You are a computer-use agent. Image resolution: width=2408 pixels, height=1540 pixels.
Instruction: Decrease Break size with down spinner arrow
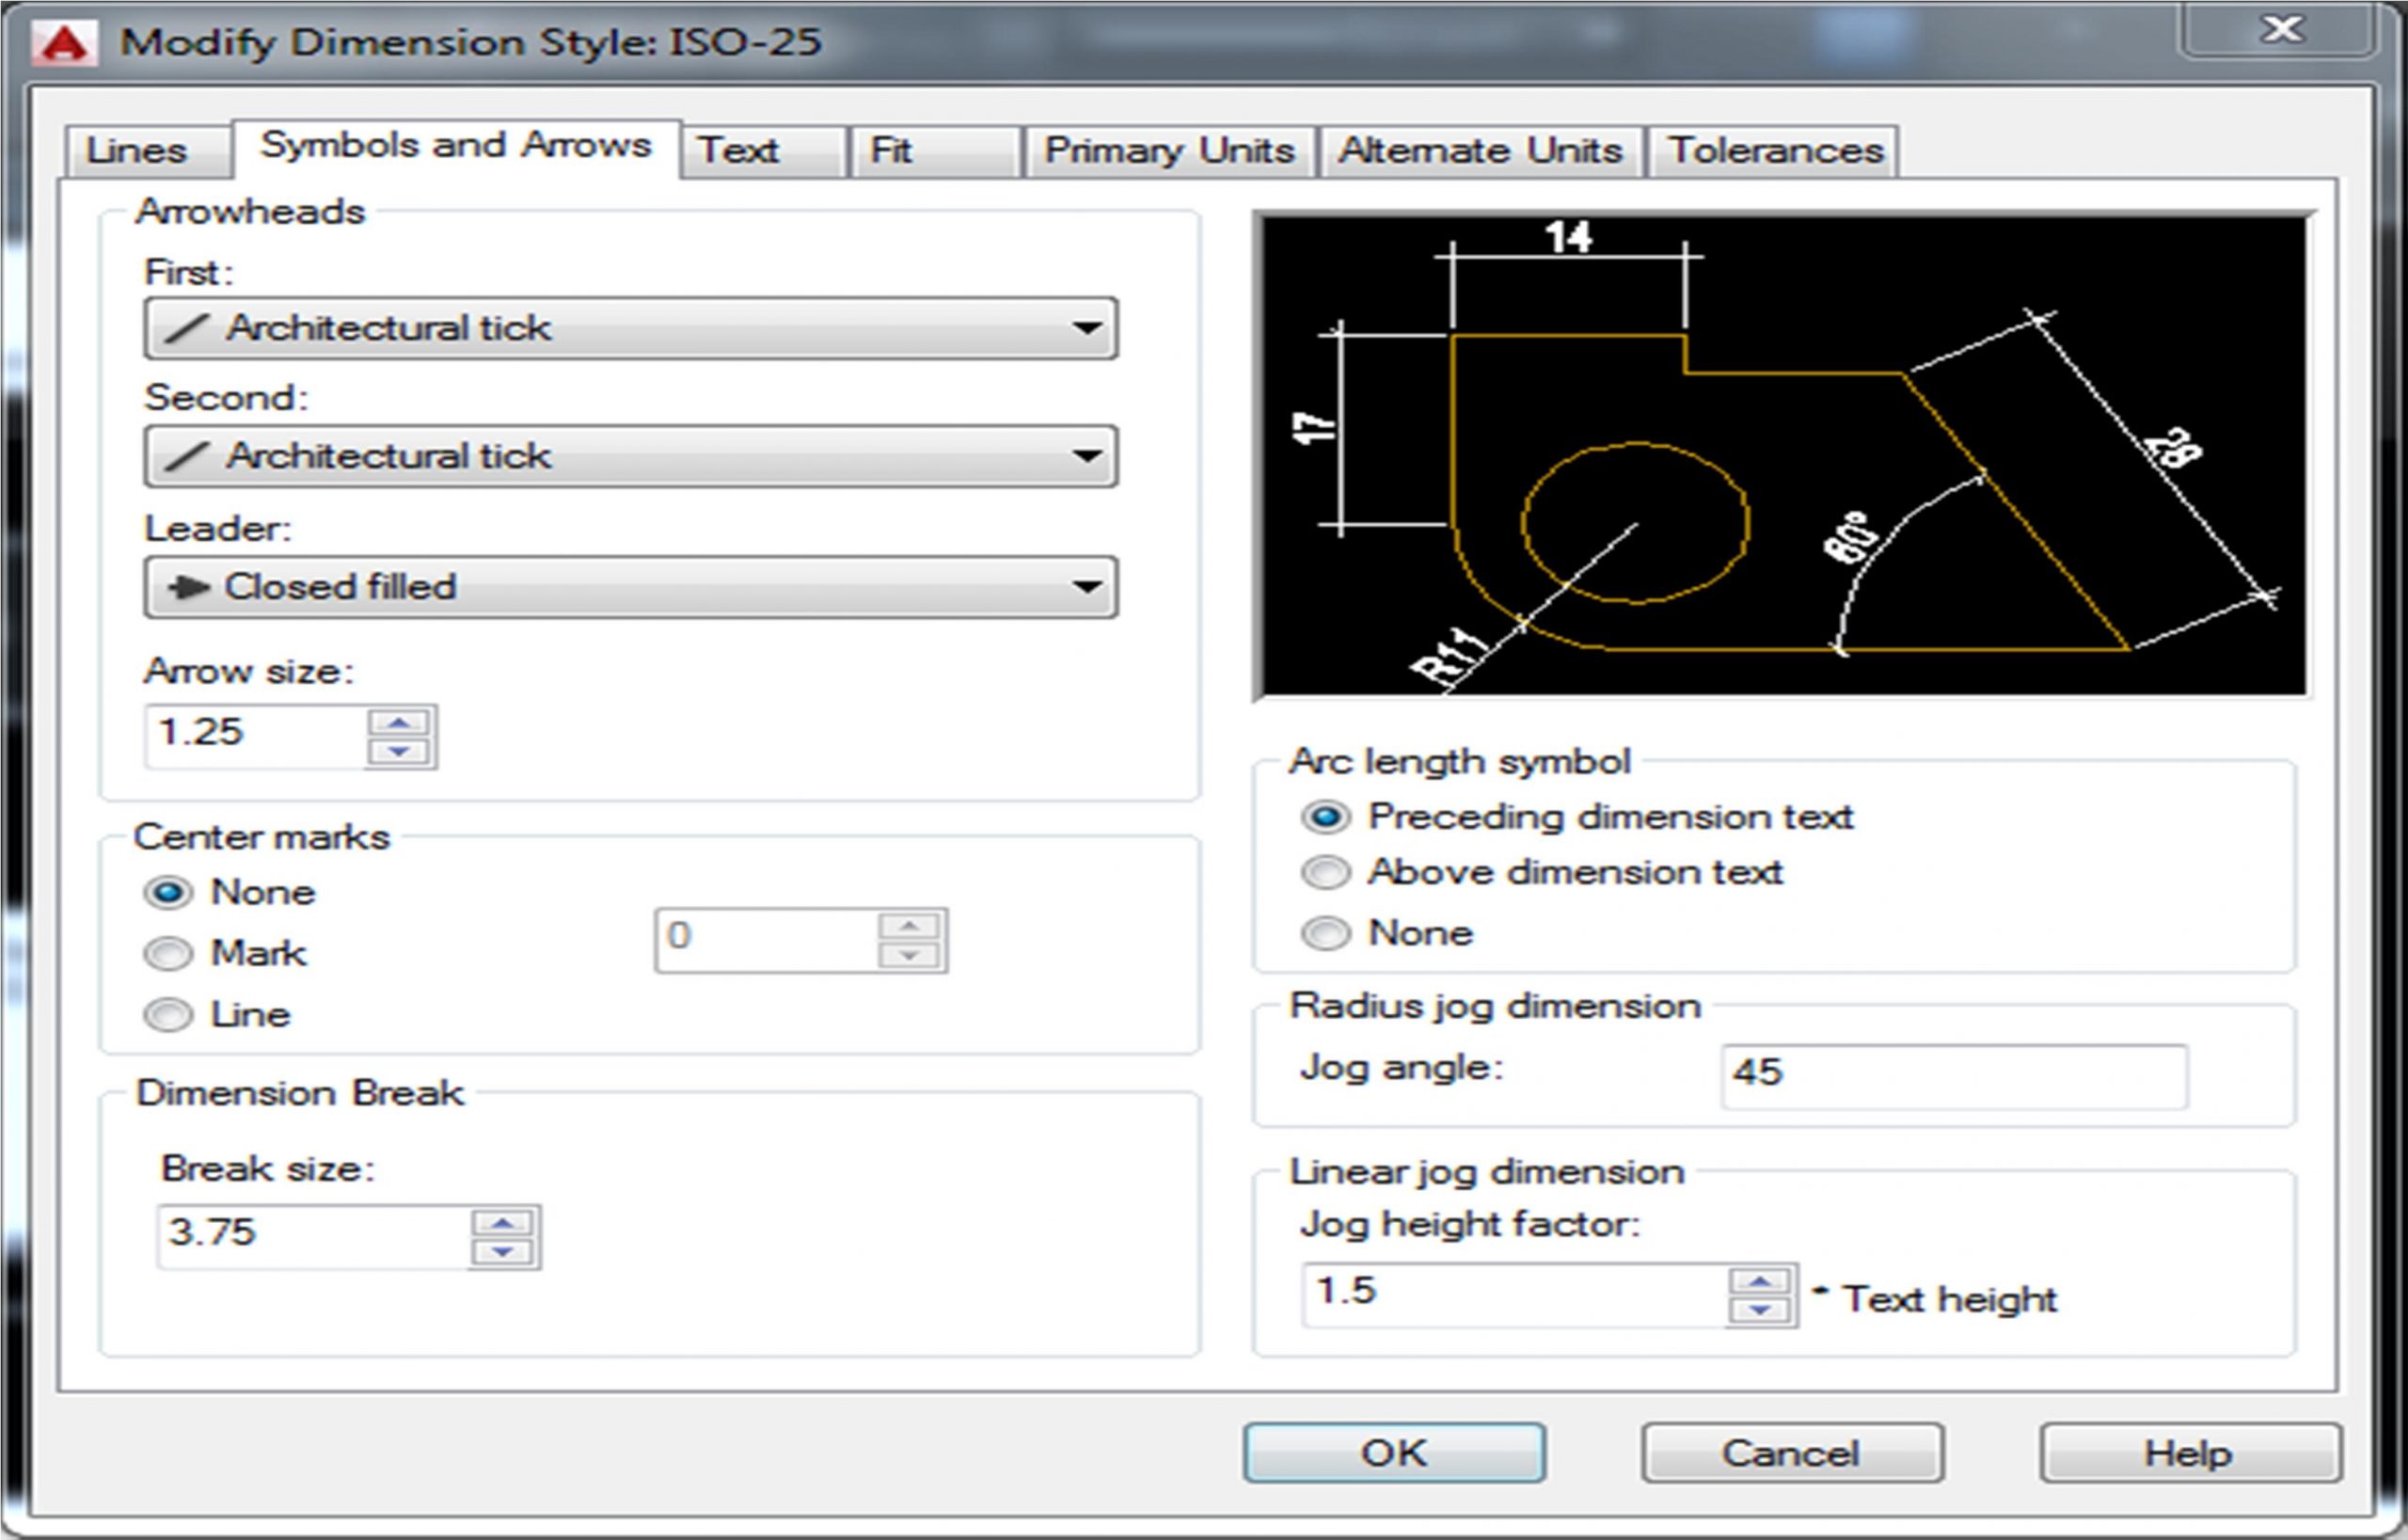[502, 1252]
